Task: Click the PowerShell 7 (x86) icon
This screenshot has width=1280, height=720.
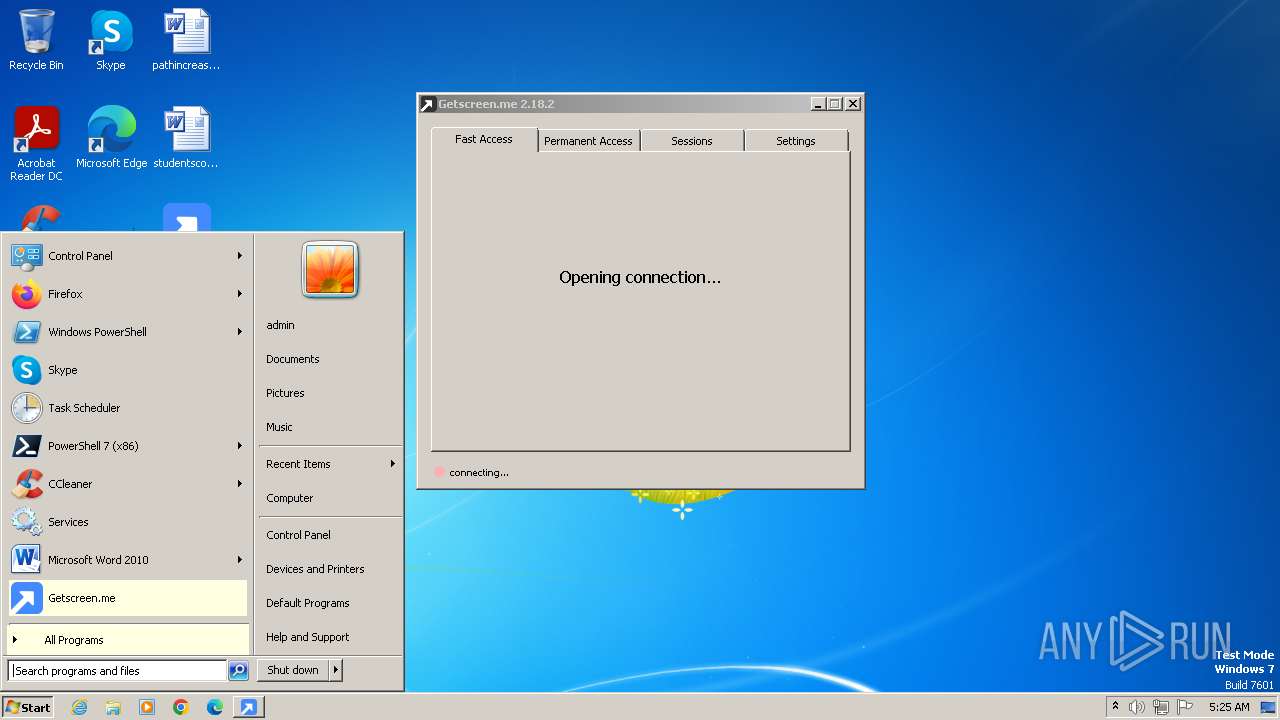Action: pyautogui.click(x=27, y=446)
